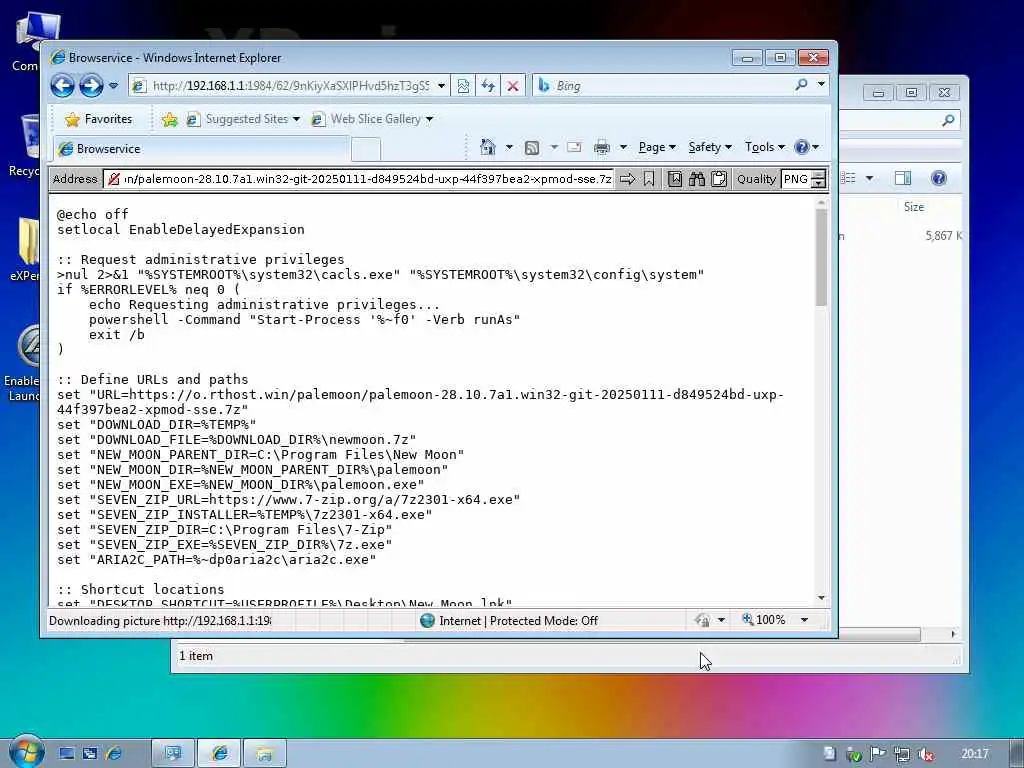Click the Bing search magnifier icon
The image size is (1024, 768).
[x=801, y=85]
